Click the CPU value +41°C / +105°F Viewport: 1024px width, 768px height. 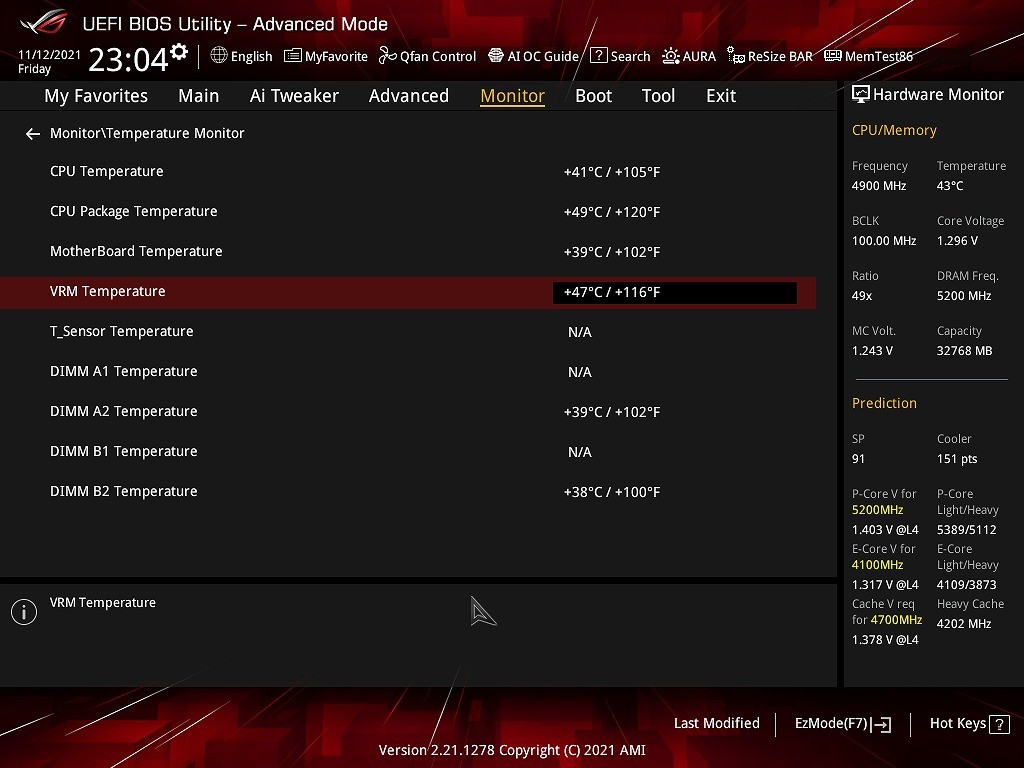tap(612, 172)
